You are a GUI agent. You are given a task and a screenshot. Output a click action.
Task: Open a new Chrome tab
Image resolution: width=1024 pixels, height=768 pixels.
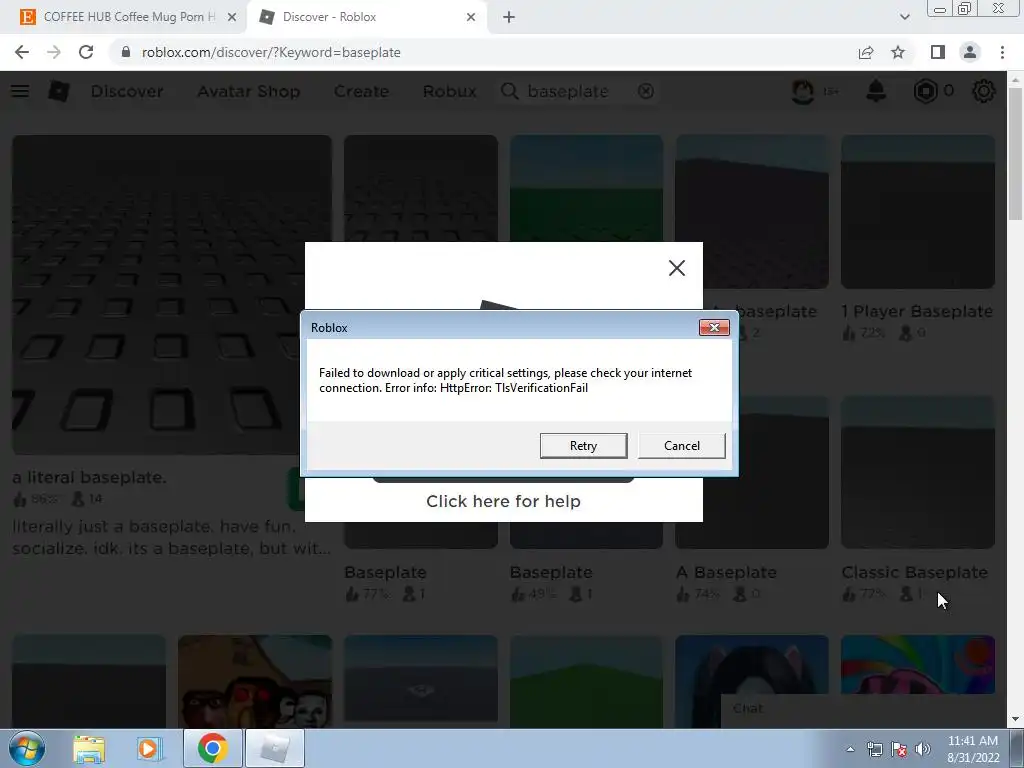[509, 17]
